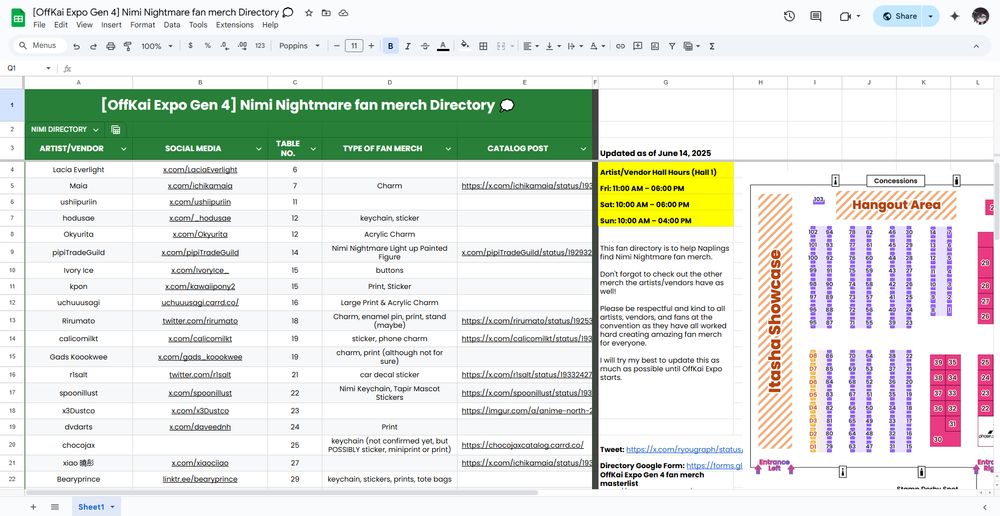Open text rotation dropdown
This screenshot has width=1000, height=516.
click(x=597, y=46)
